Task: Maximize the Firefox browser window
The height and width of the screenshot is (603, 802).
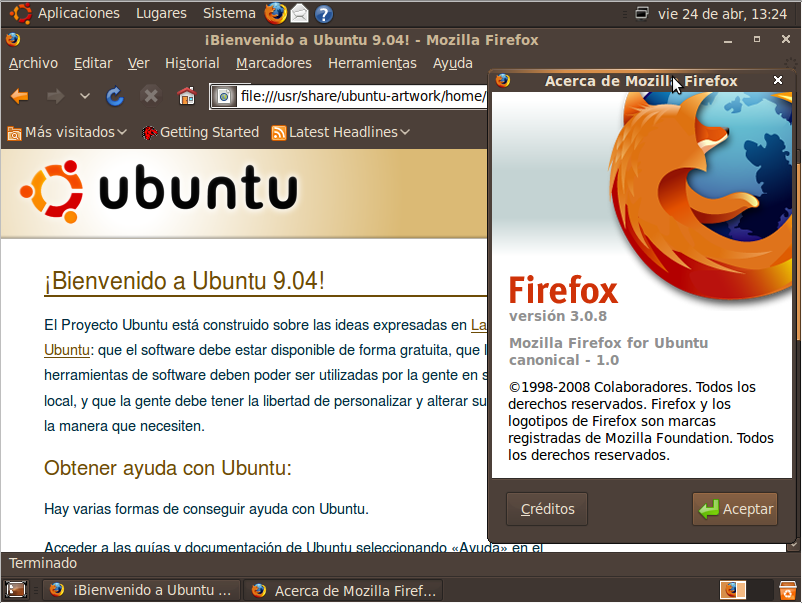Action: tap(757, 39)
